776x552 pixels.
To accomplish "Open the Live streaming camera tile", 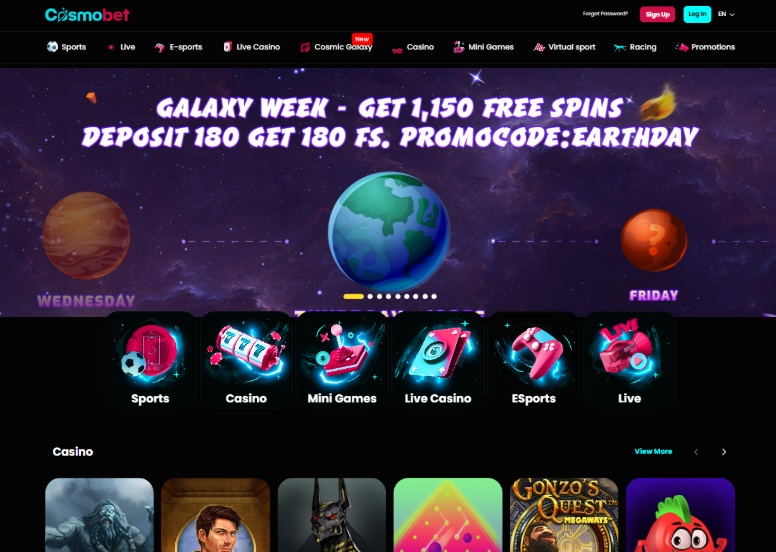I will tap(630, 360).
